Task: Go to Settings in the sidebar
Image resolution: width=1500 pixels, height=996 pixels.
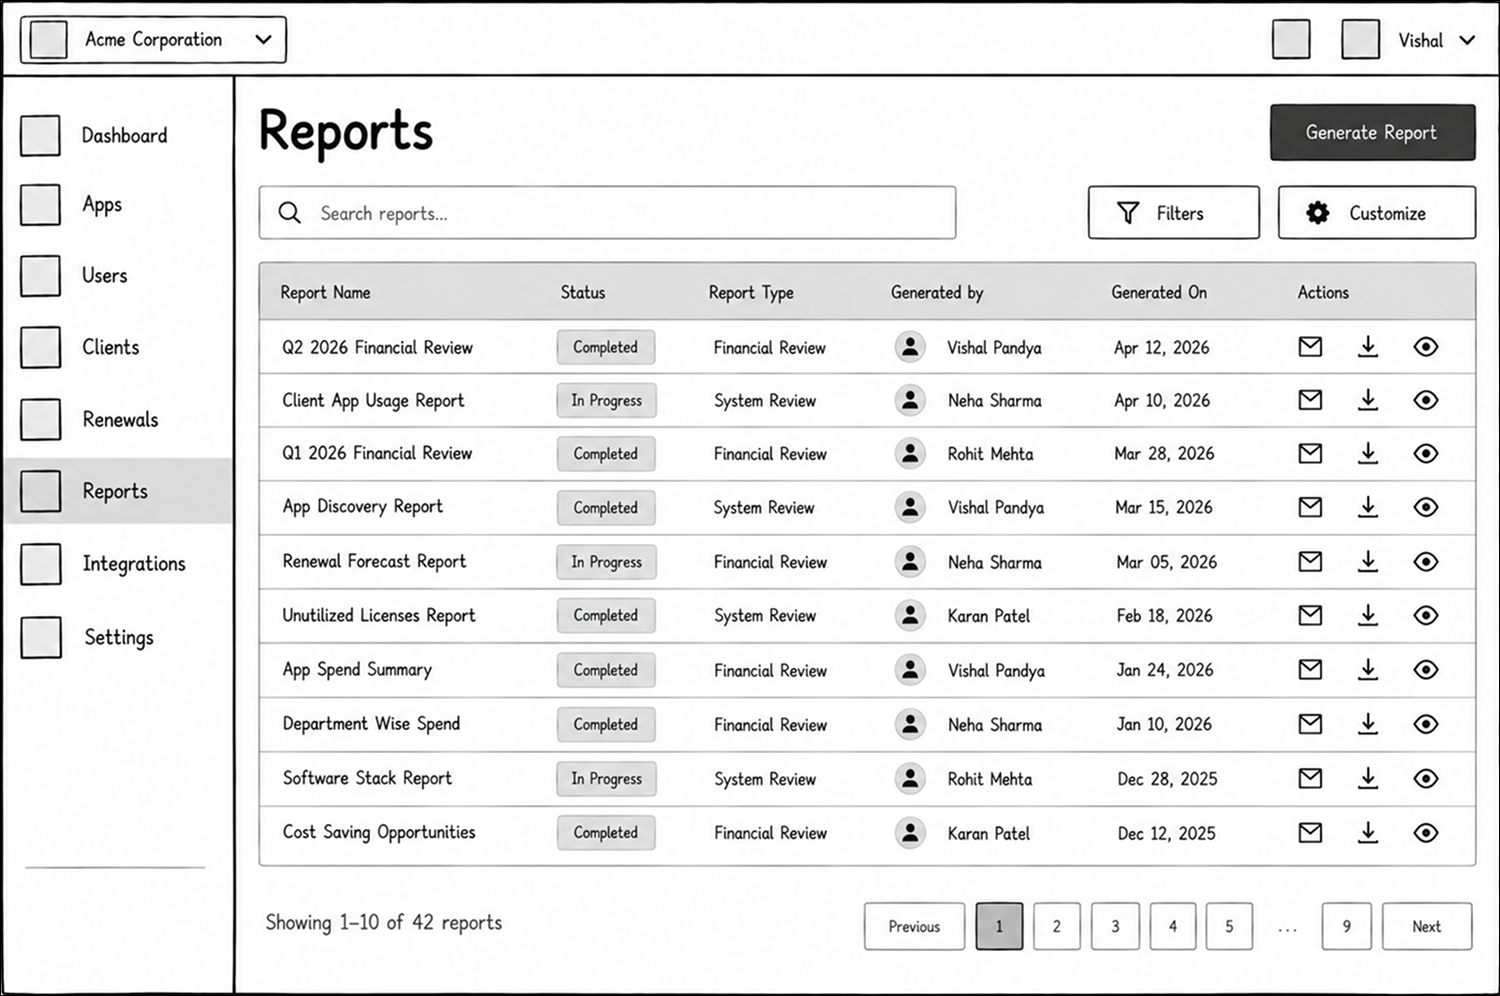Action: pos(118,637)
